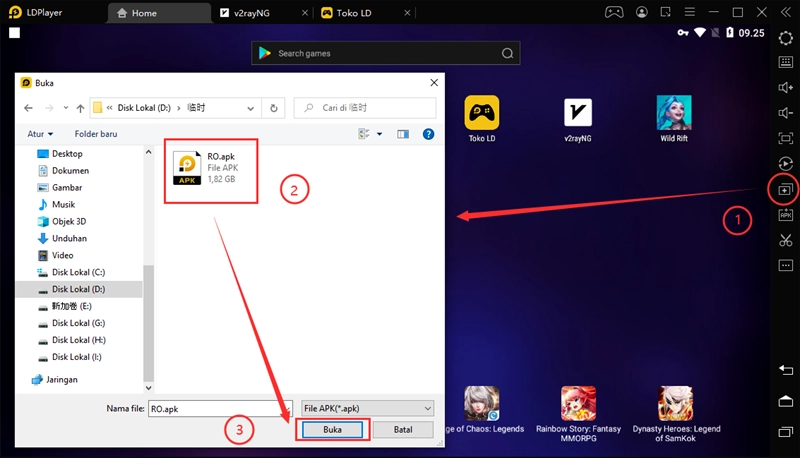
Task: Click the recent apps icon
Action: coord(786,432)
